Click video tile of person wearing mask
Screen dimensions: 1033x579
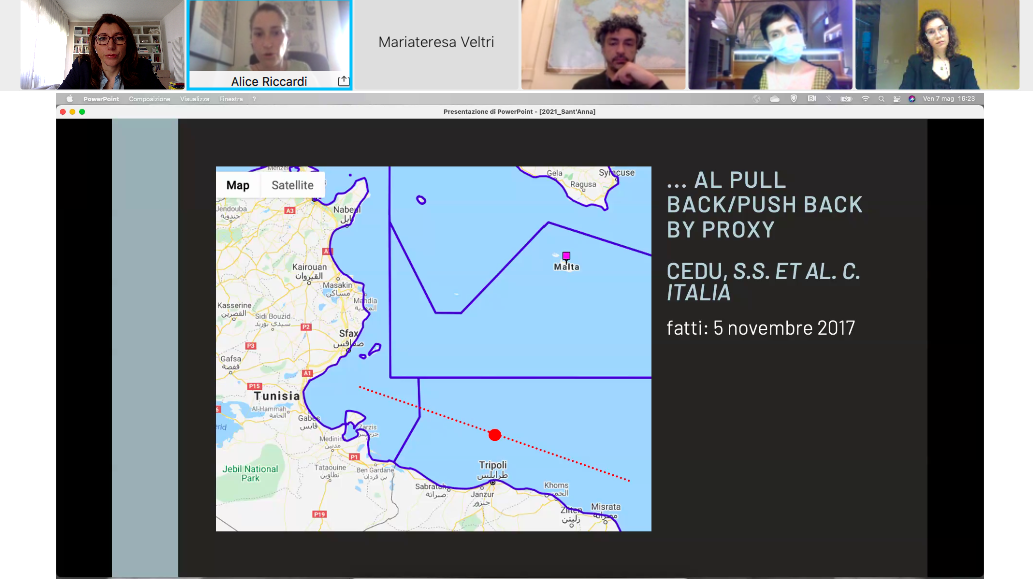tap(770, 45)
